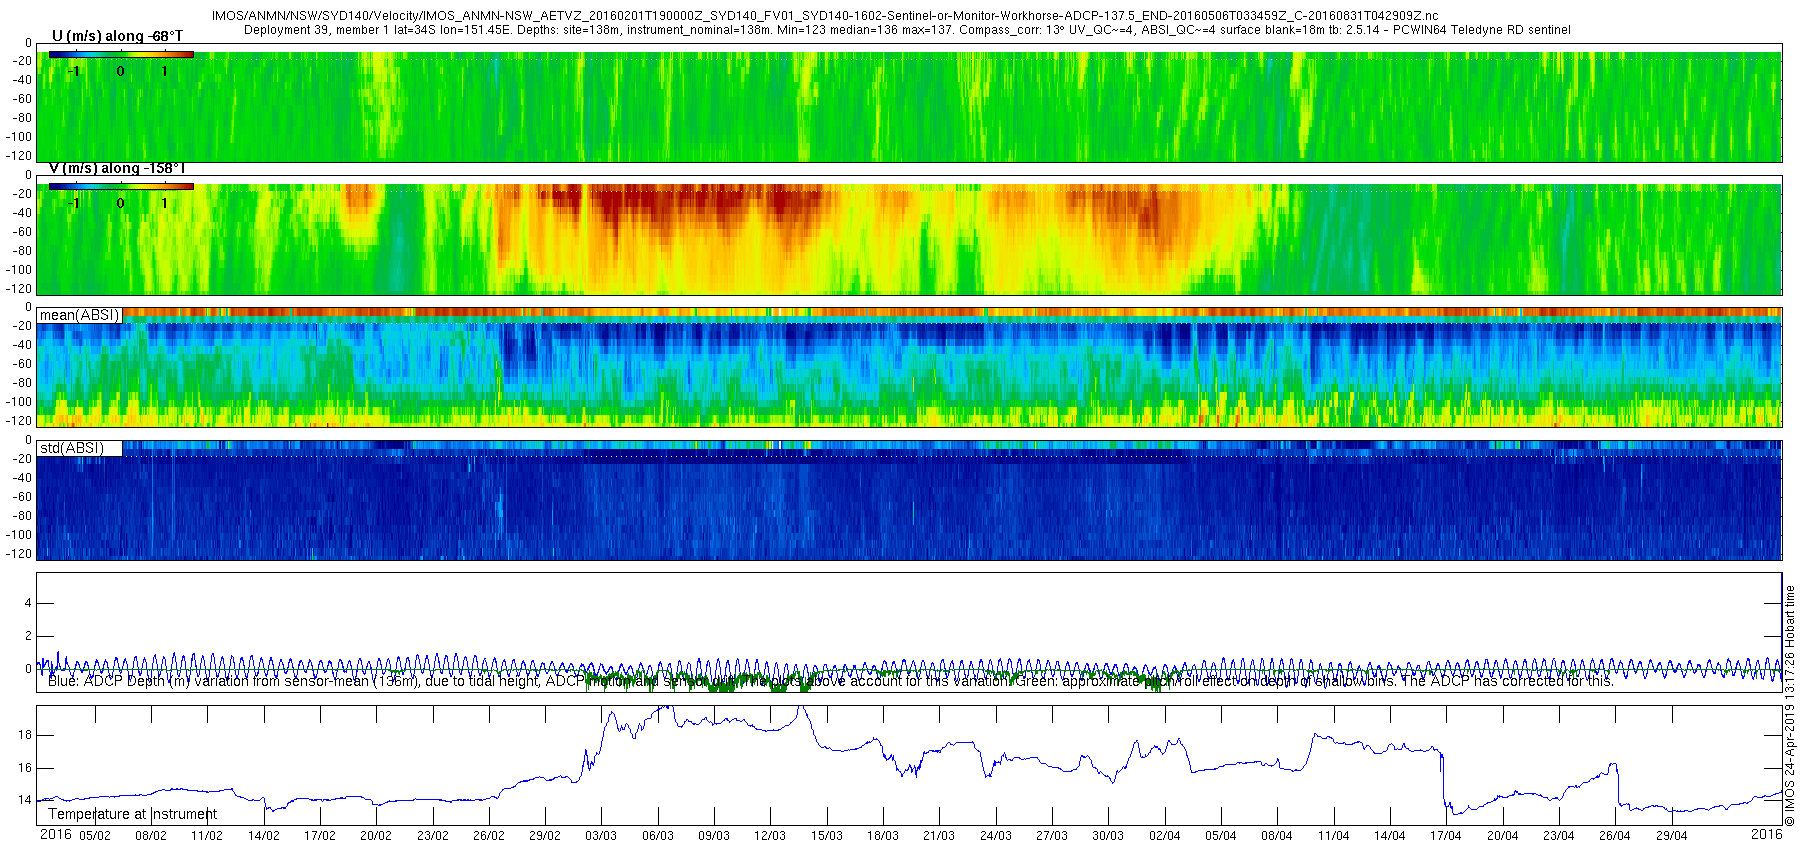The height and width of the screenshot is (850, 1800).
Task: Click the '02/04' date tick label
Action: 1165,836
